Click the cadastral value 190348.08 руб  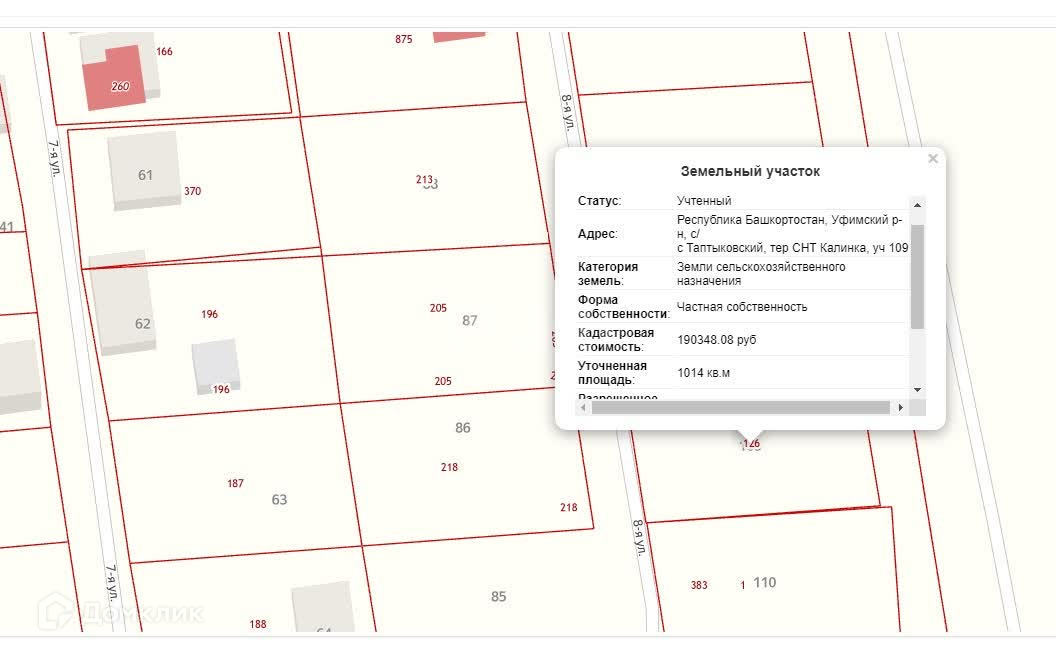(717, 340)
